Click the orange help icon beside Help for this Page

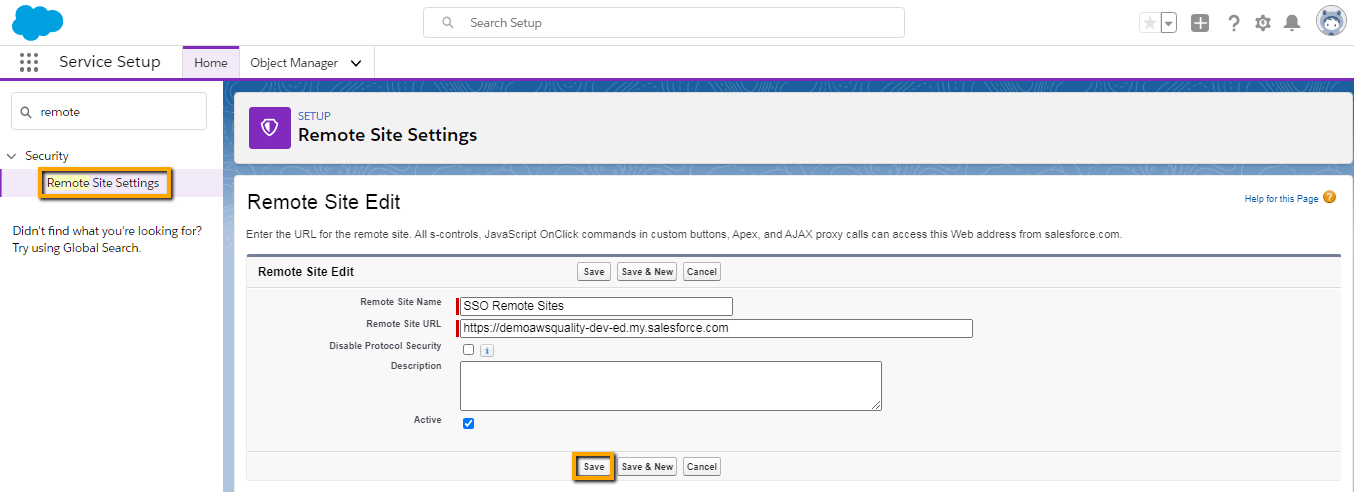pos(1329,197)
